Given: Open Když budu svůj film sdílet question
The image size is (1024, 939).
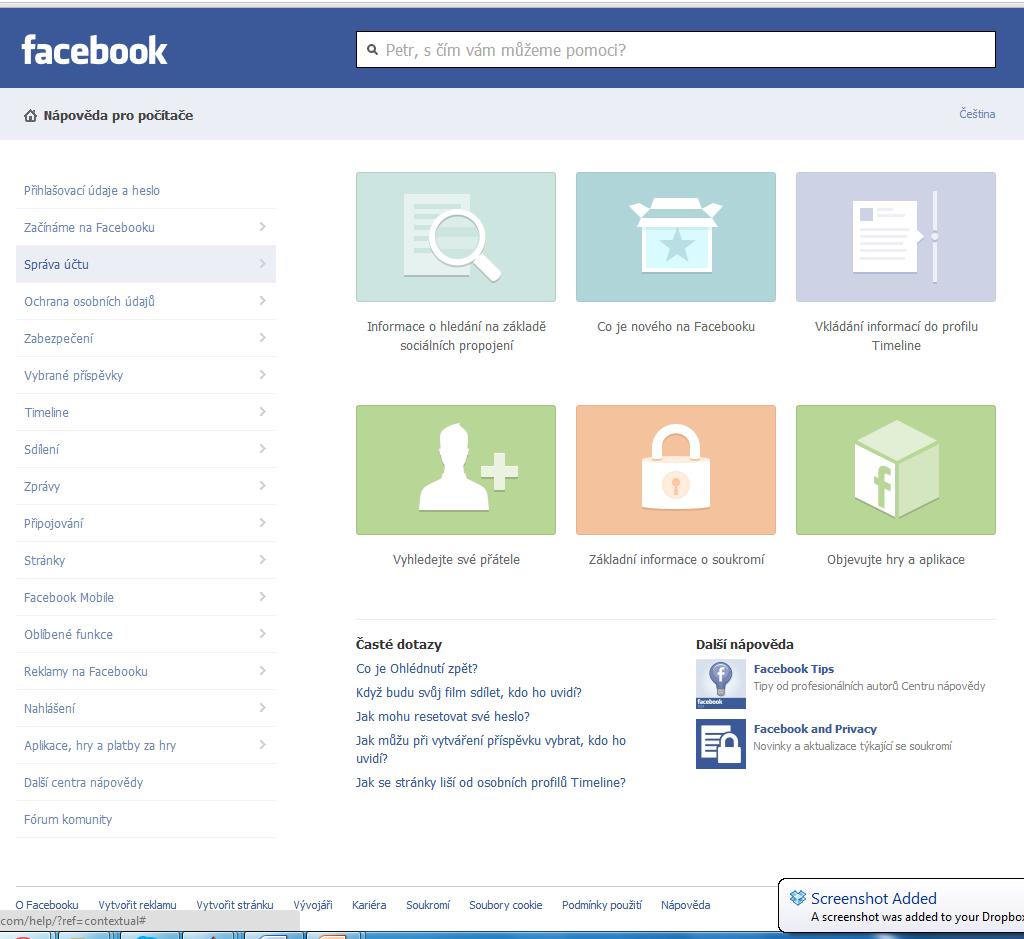Looking at the screenshot, I should tap(469, 693).
